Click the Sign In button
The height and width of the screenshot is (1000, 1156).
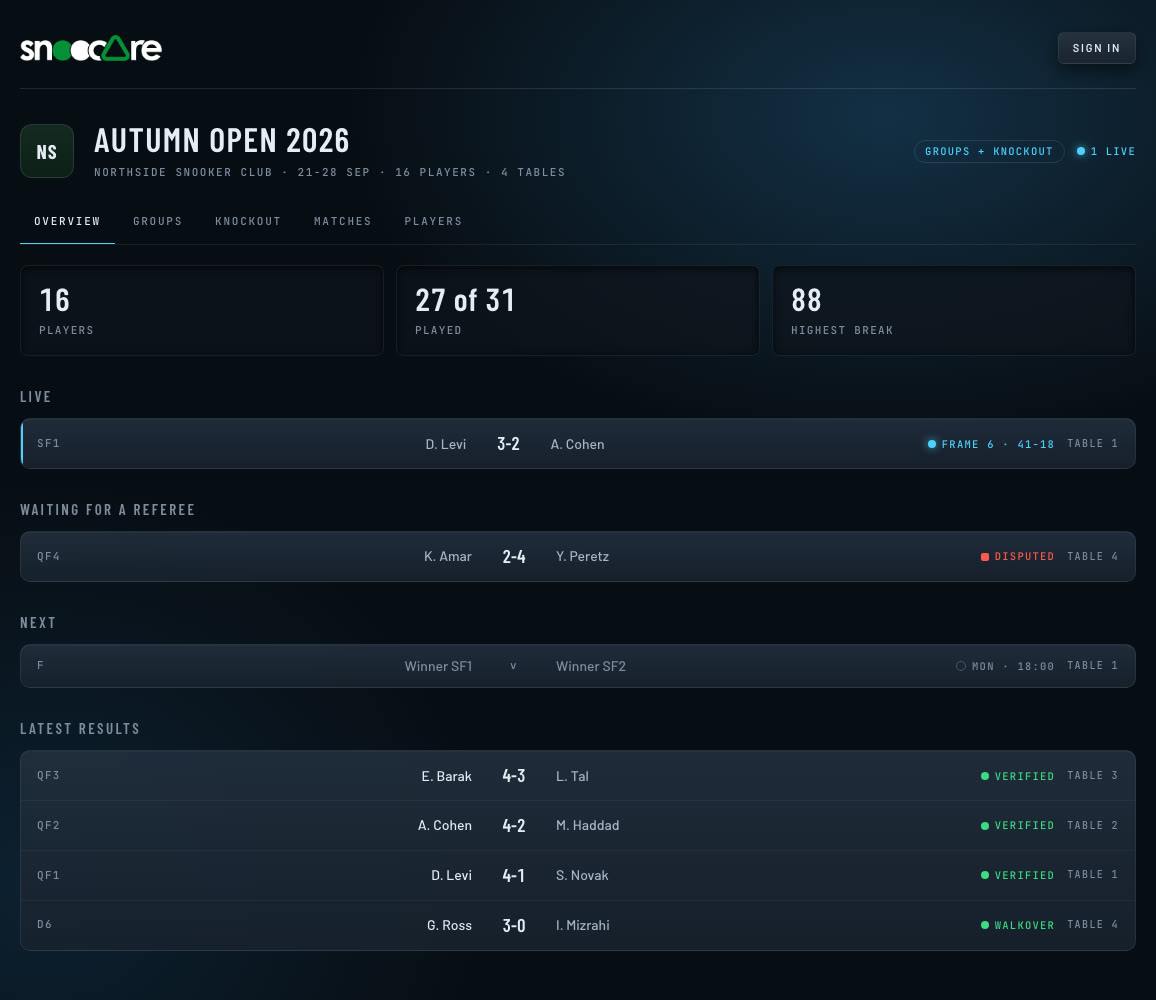point(1096,48)
